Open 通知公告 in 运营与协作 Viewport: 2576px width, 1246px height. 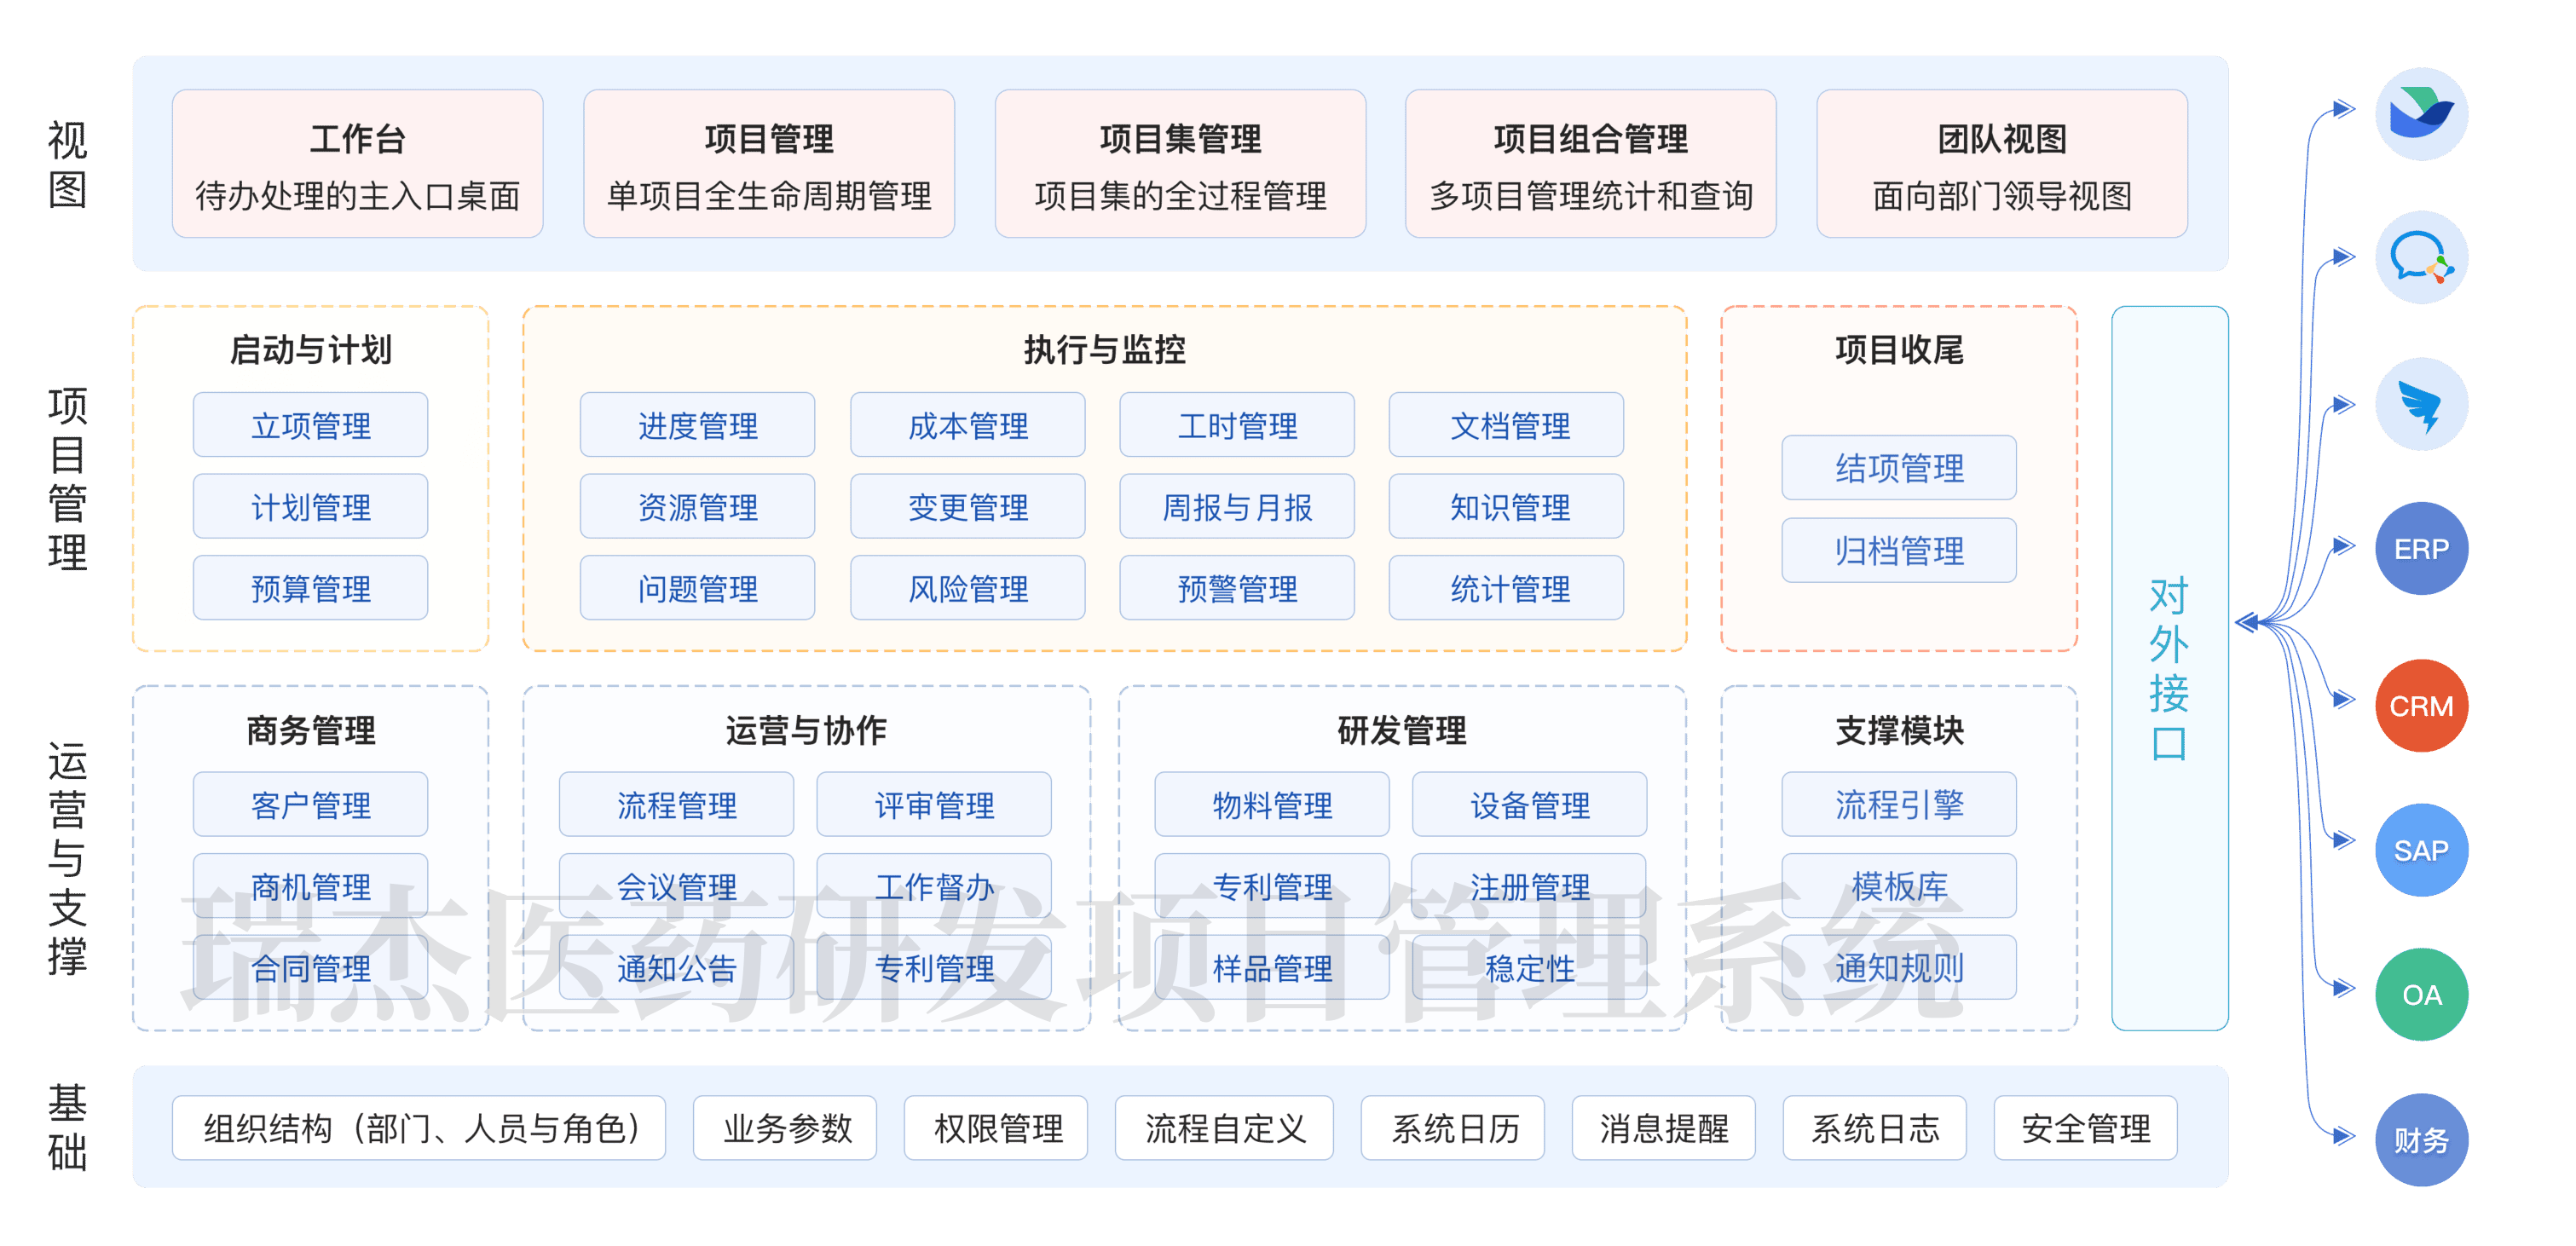click(x=677, y=967)
